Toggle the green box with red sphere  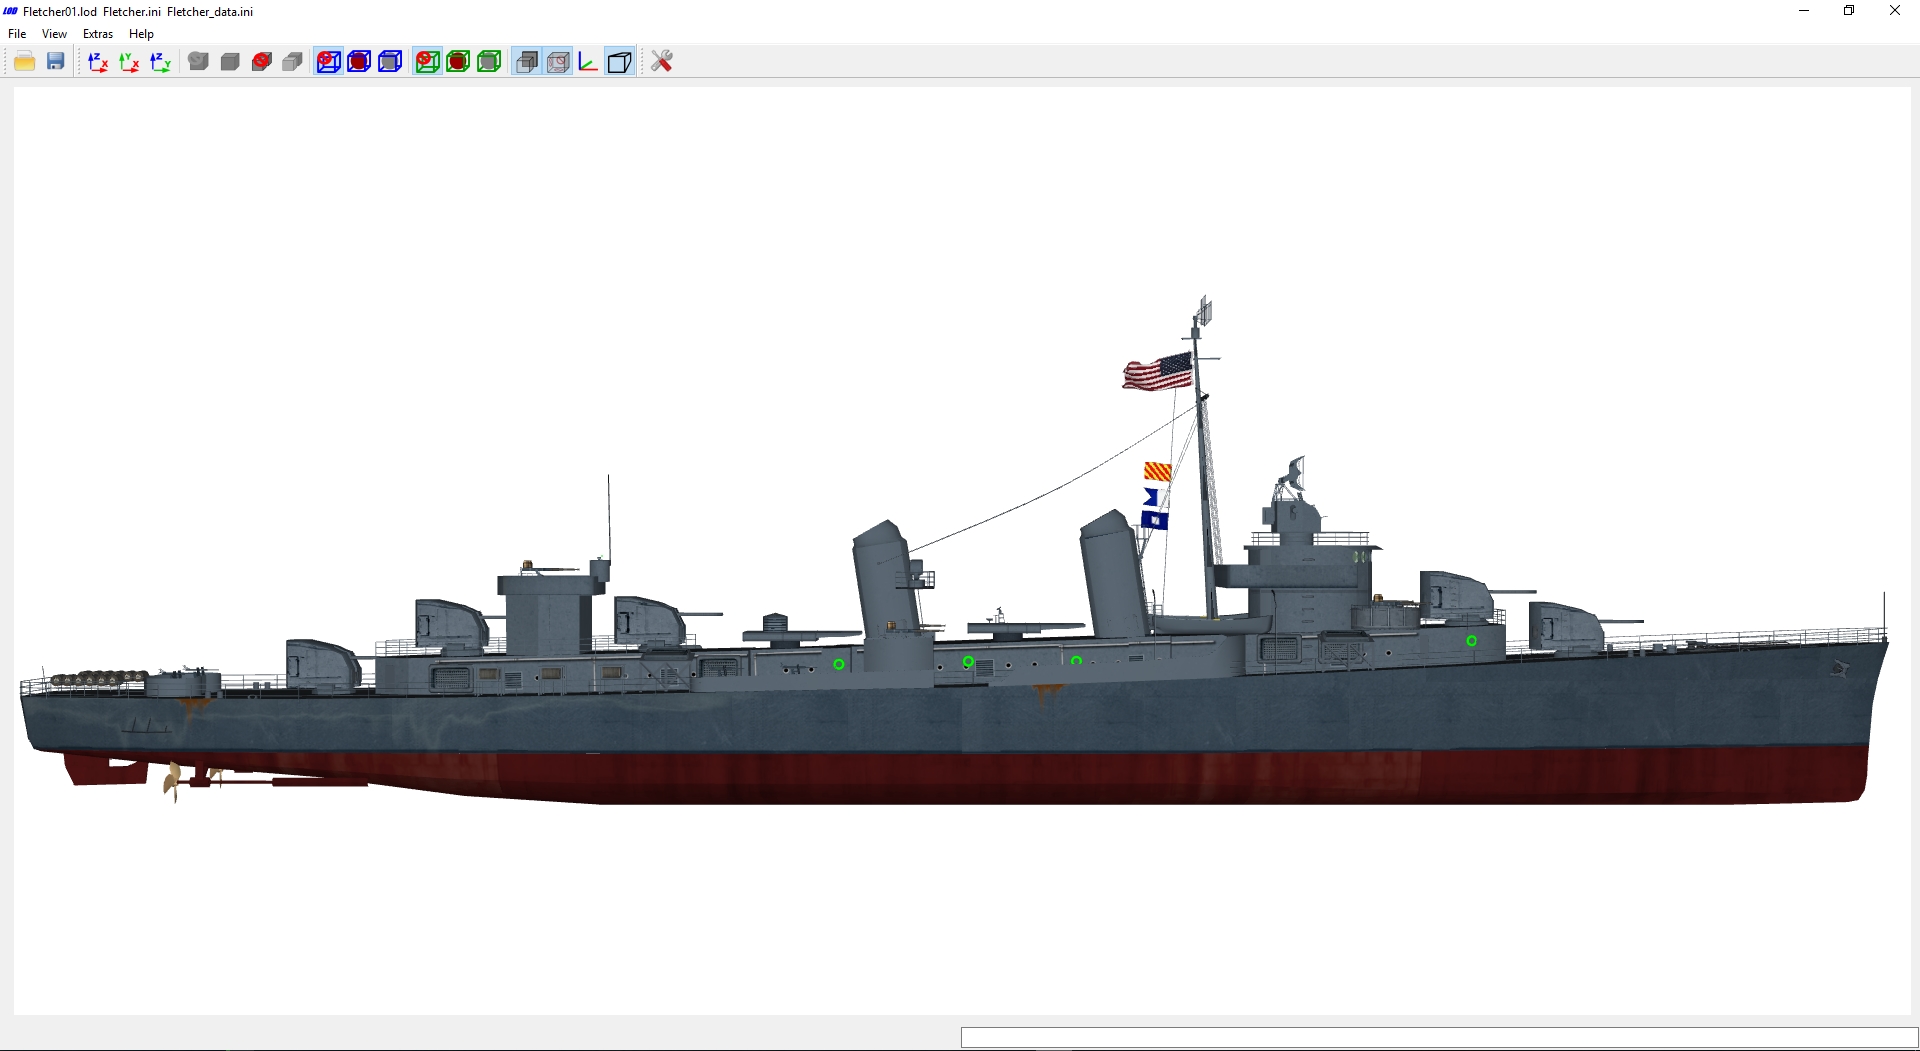[x=458, y=62]
